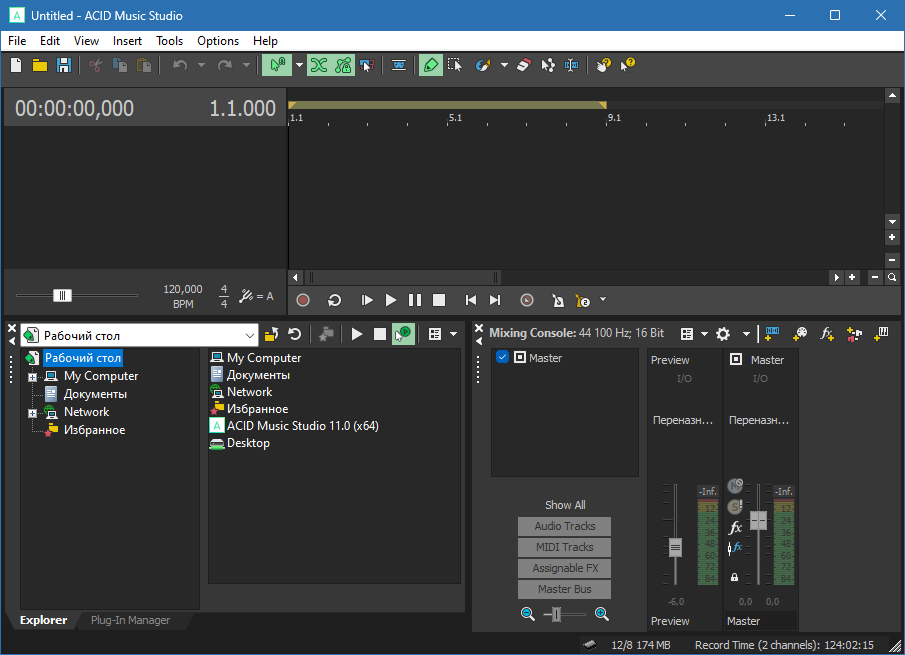The image size is (905, 655).
Task: Select the Erase tool icon
Action: click(523, 65)
